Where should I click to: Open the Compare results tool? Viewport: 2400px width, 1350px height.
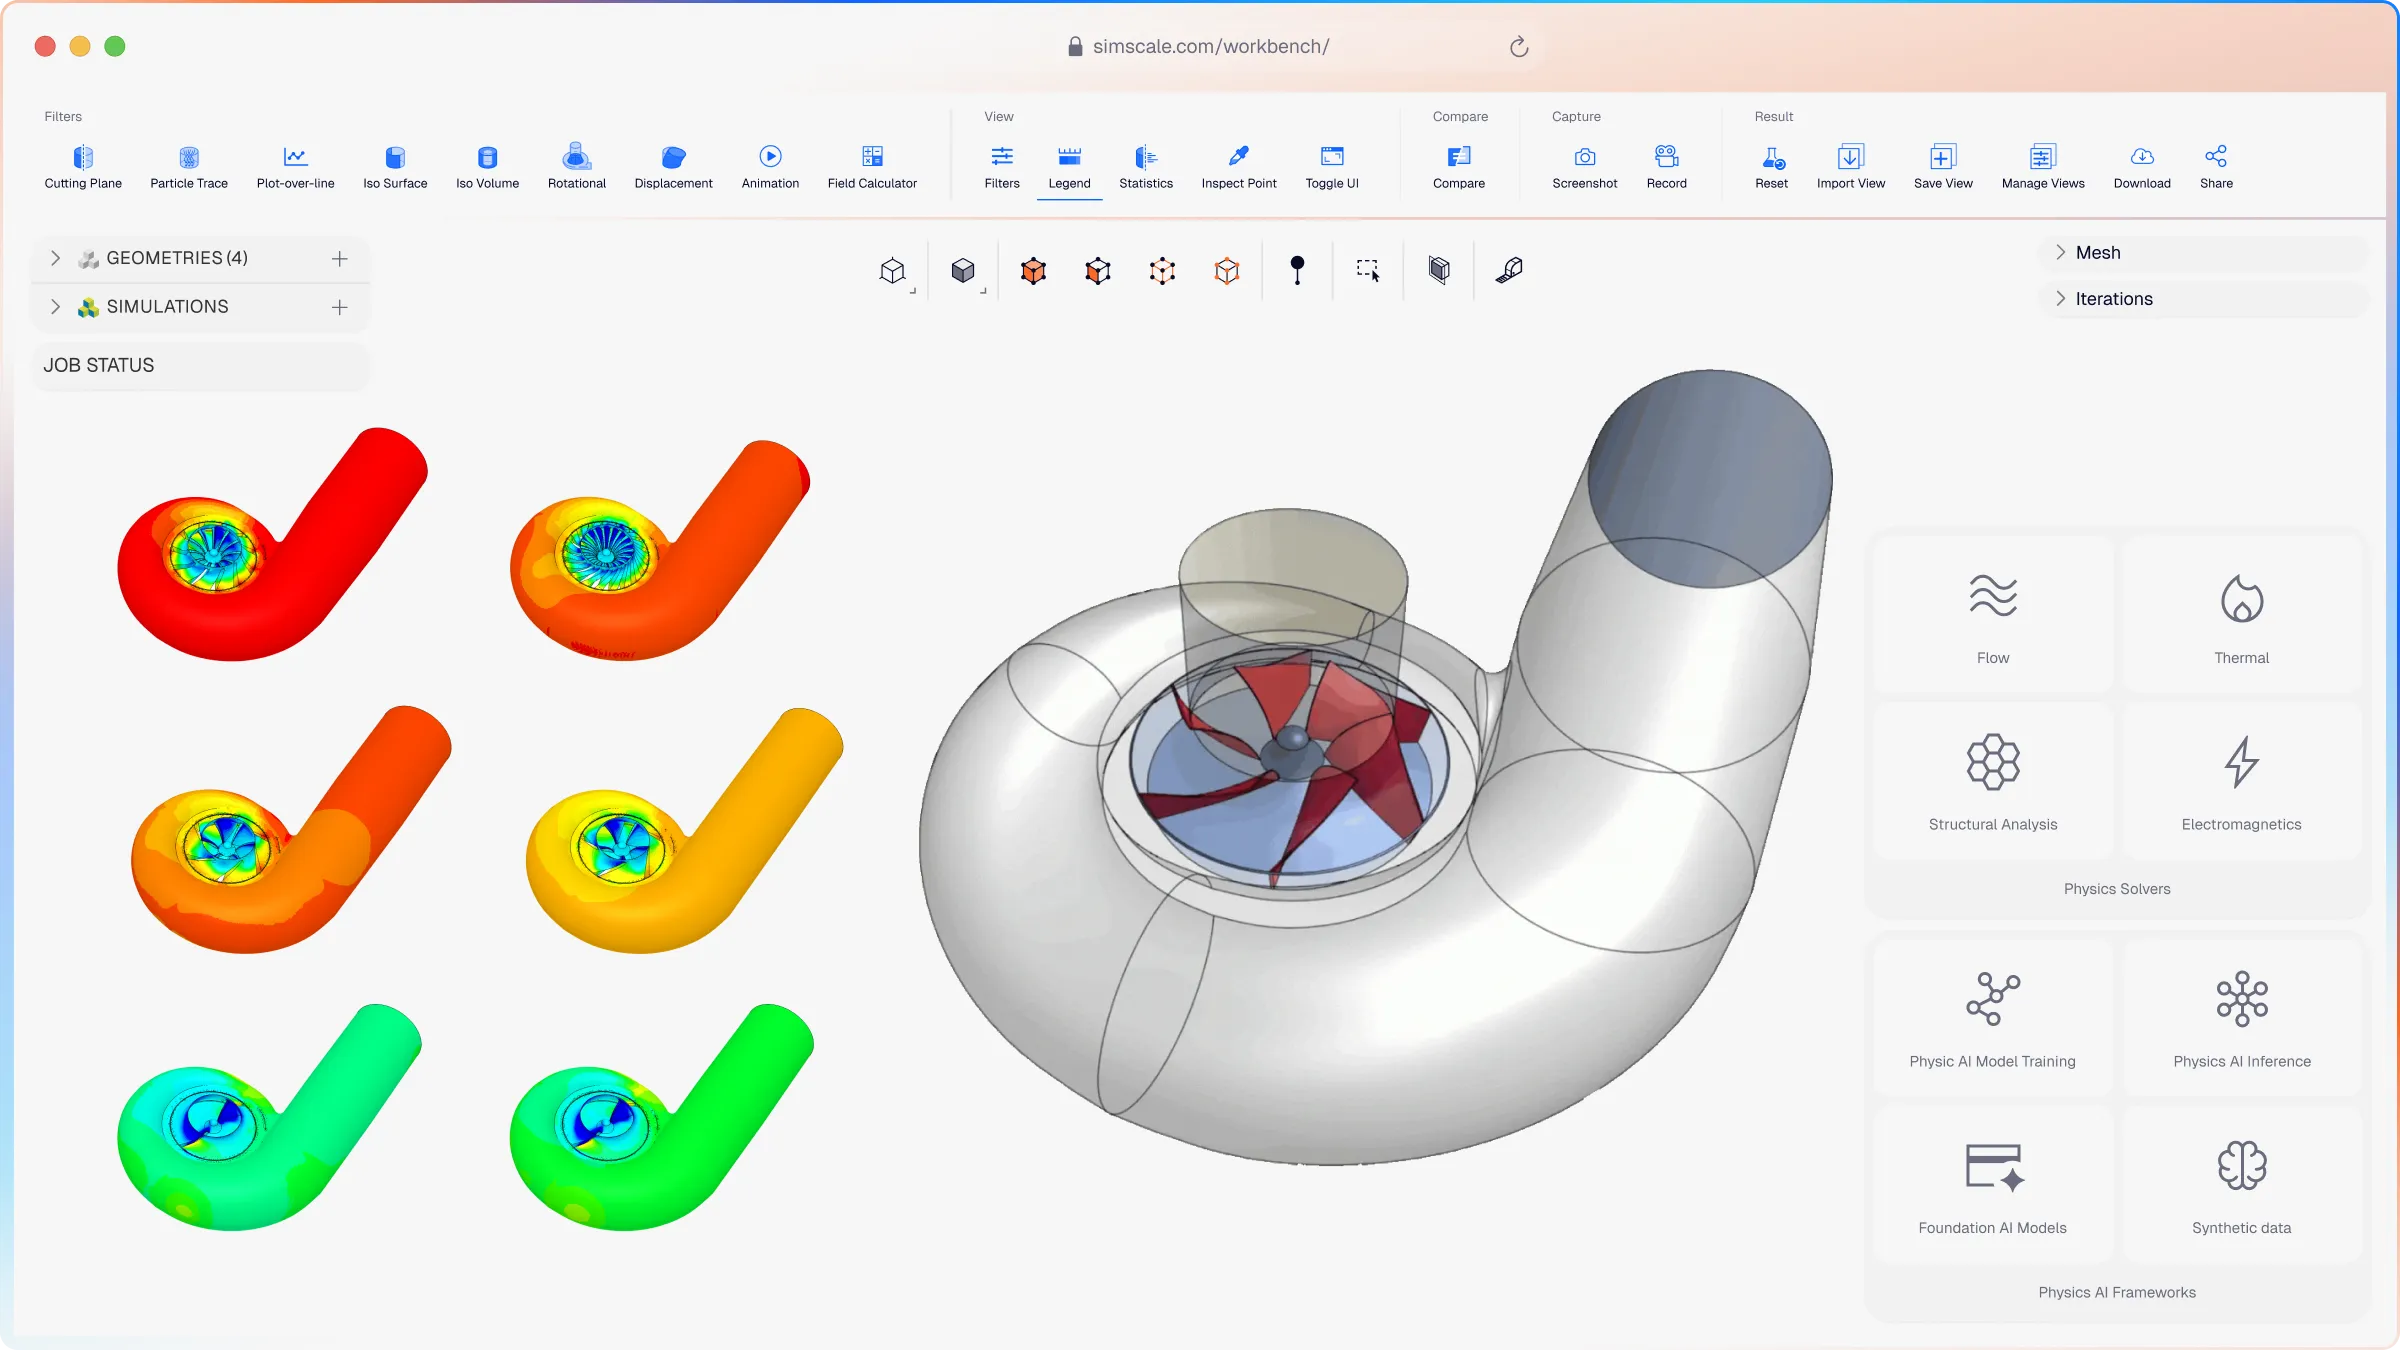[x=1459, y=167]
